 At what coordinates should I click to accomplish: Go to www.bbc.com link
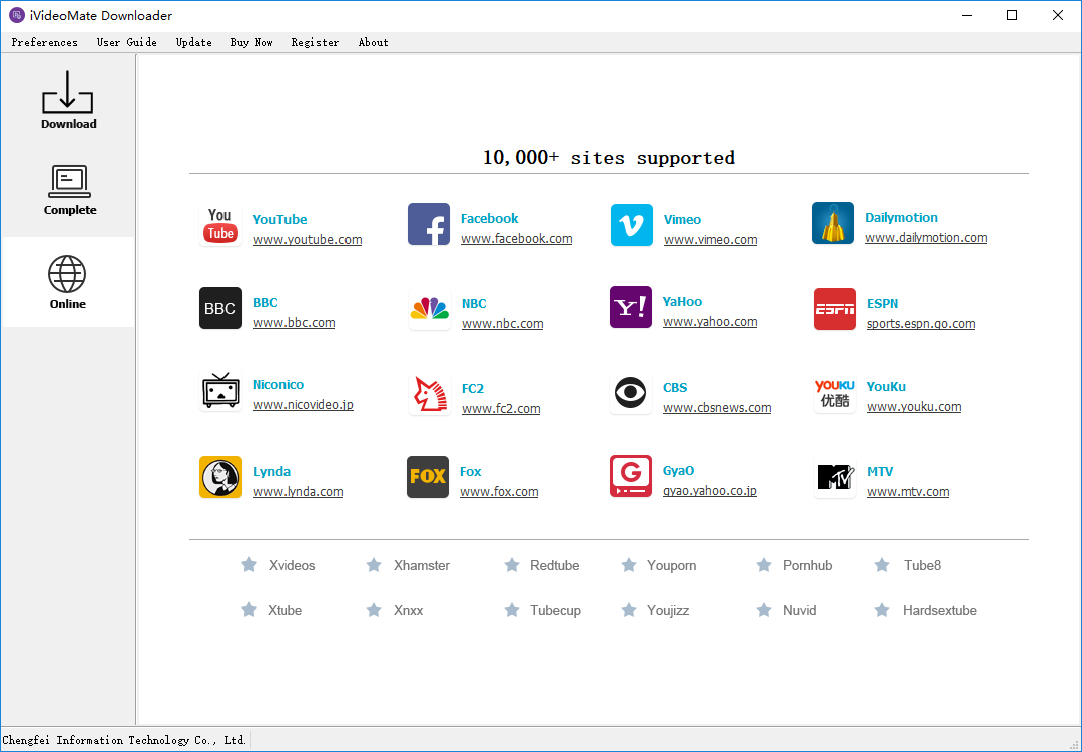click(294, 322)
